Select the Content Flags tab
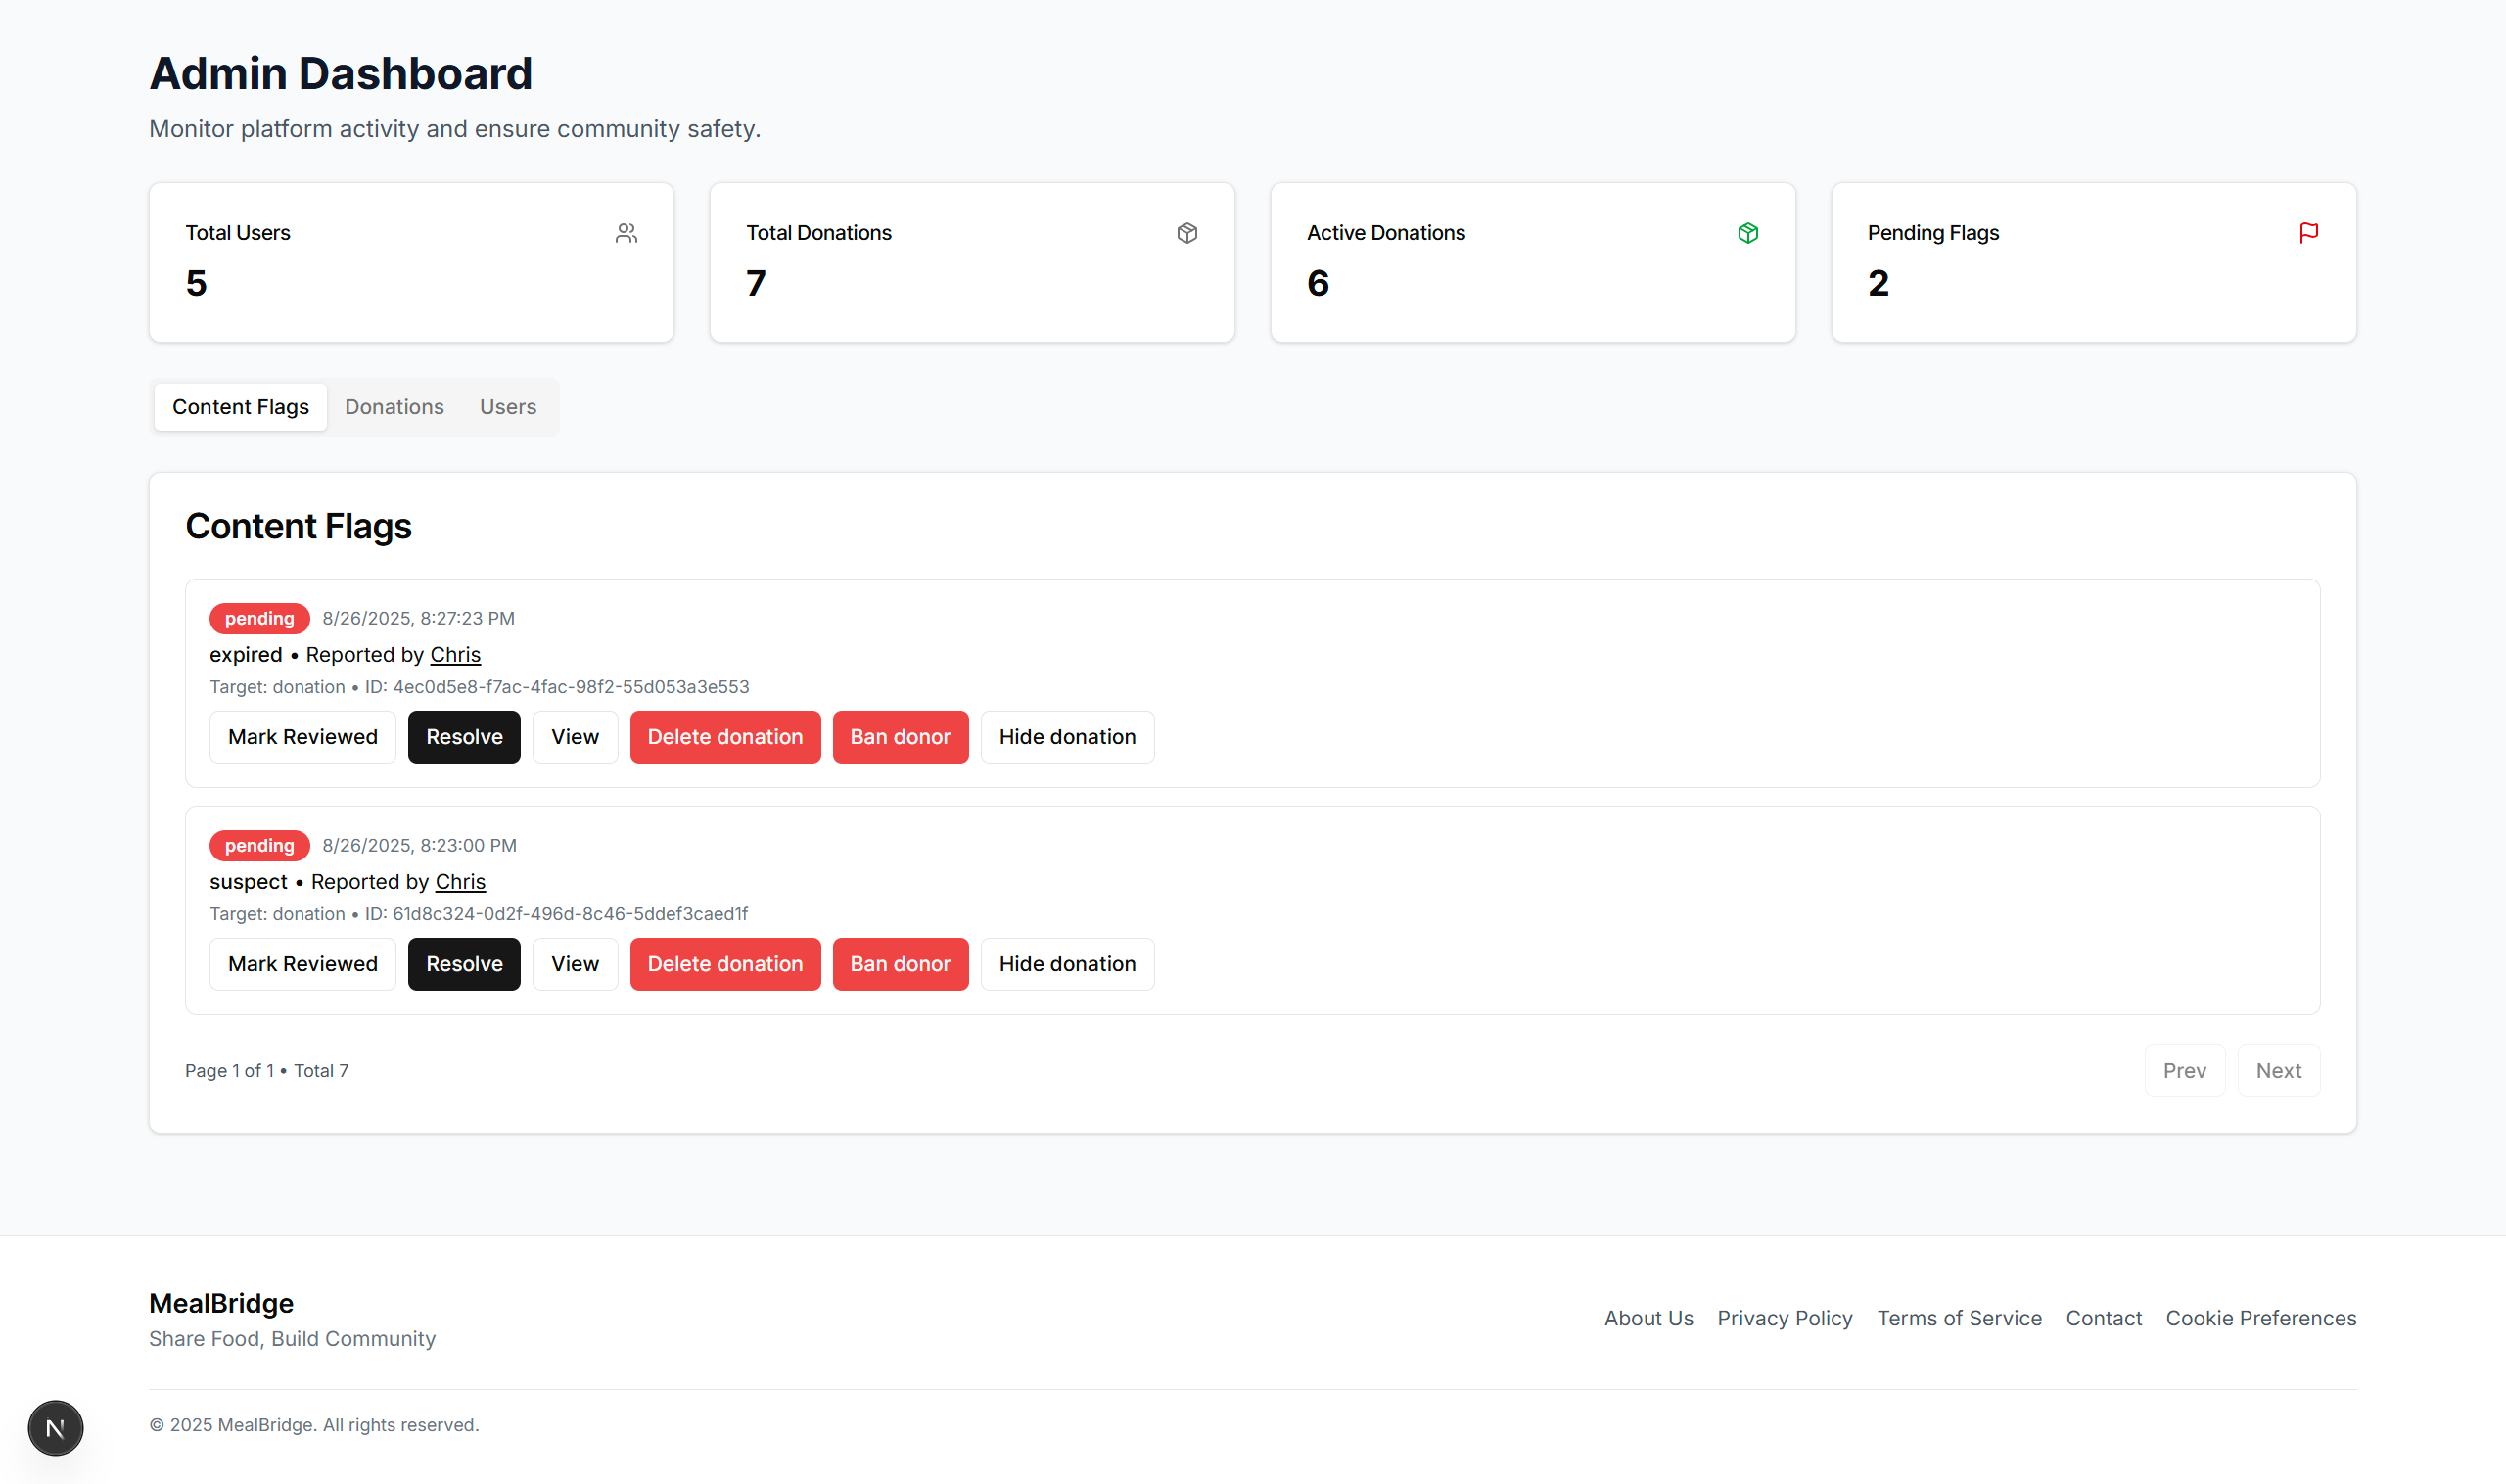This screenshot has height=1484, width=2506. 240,407
